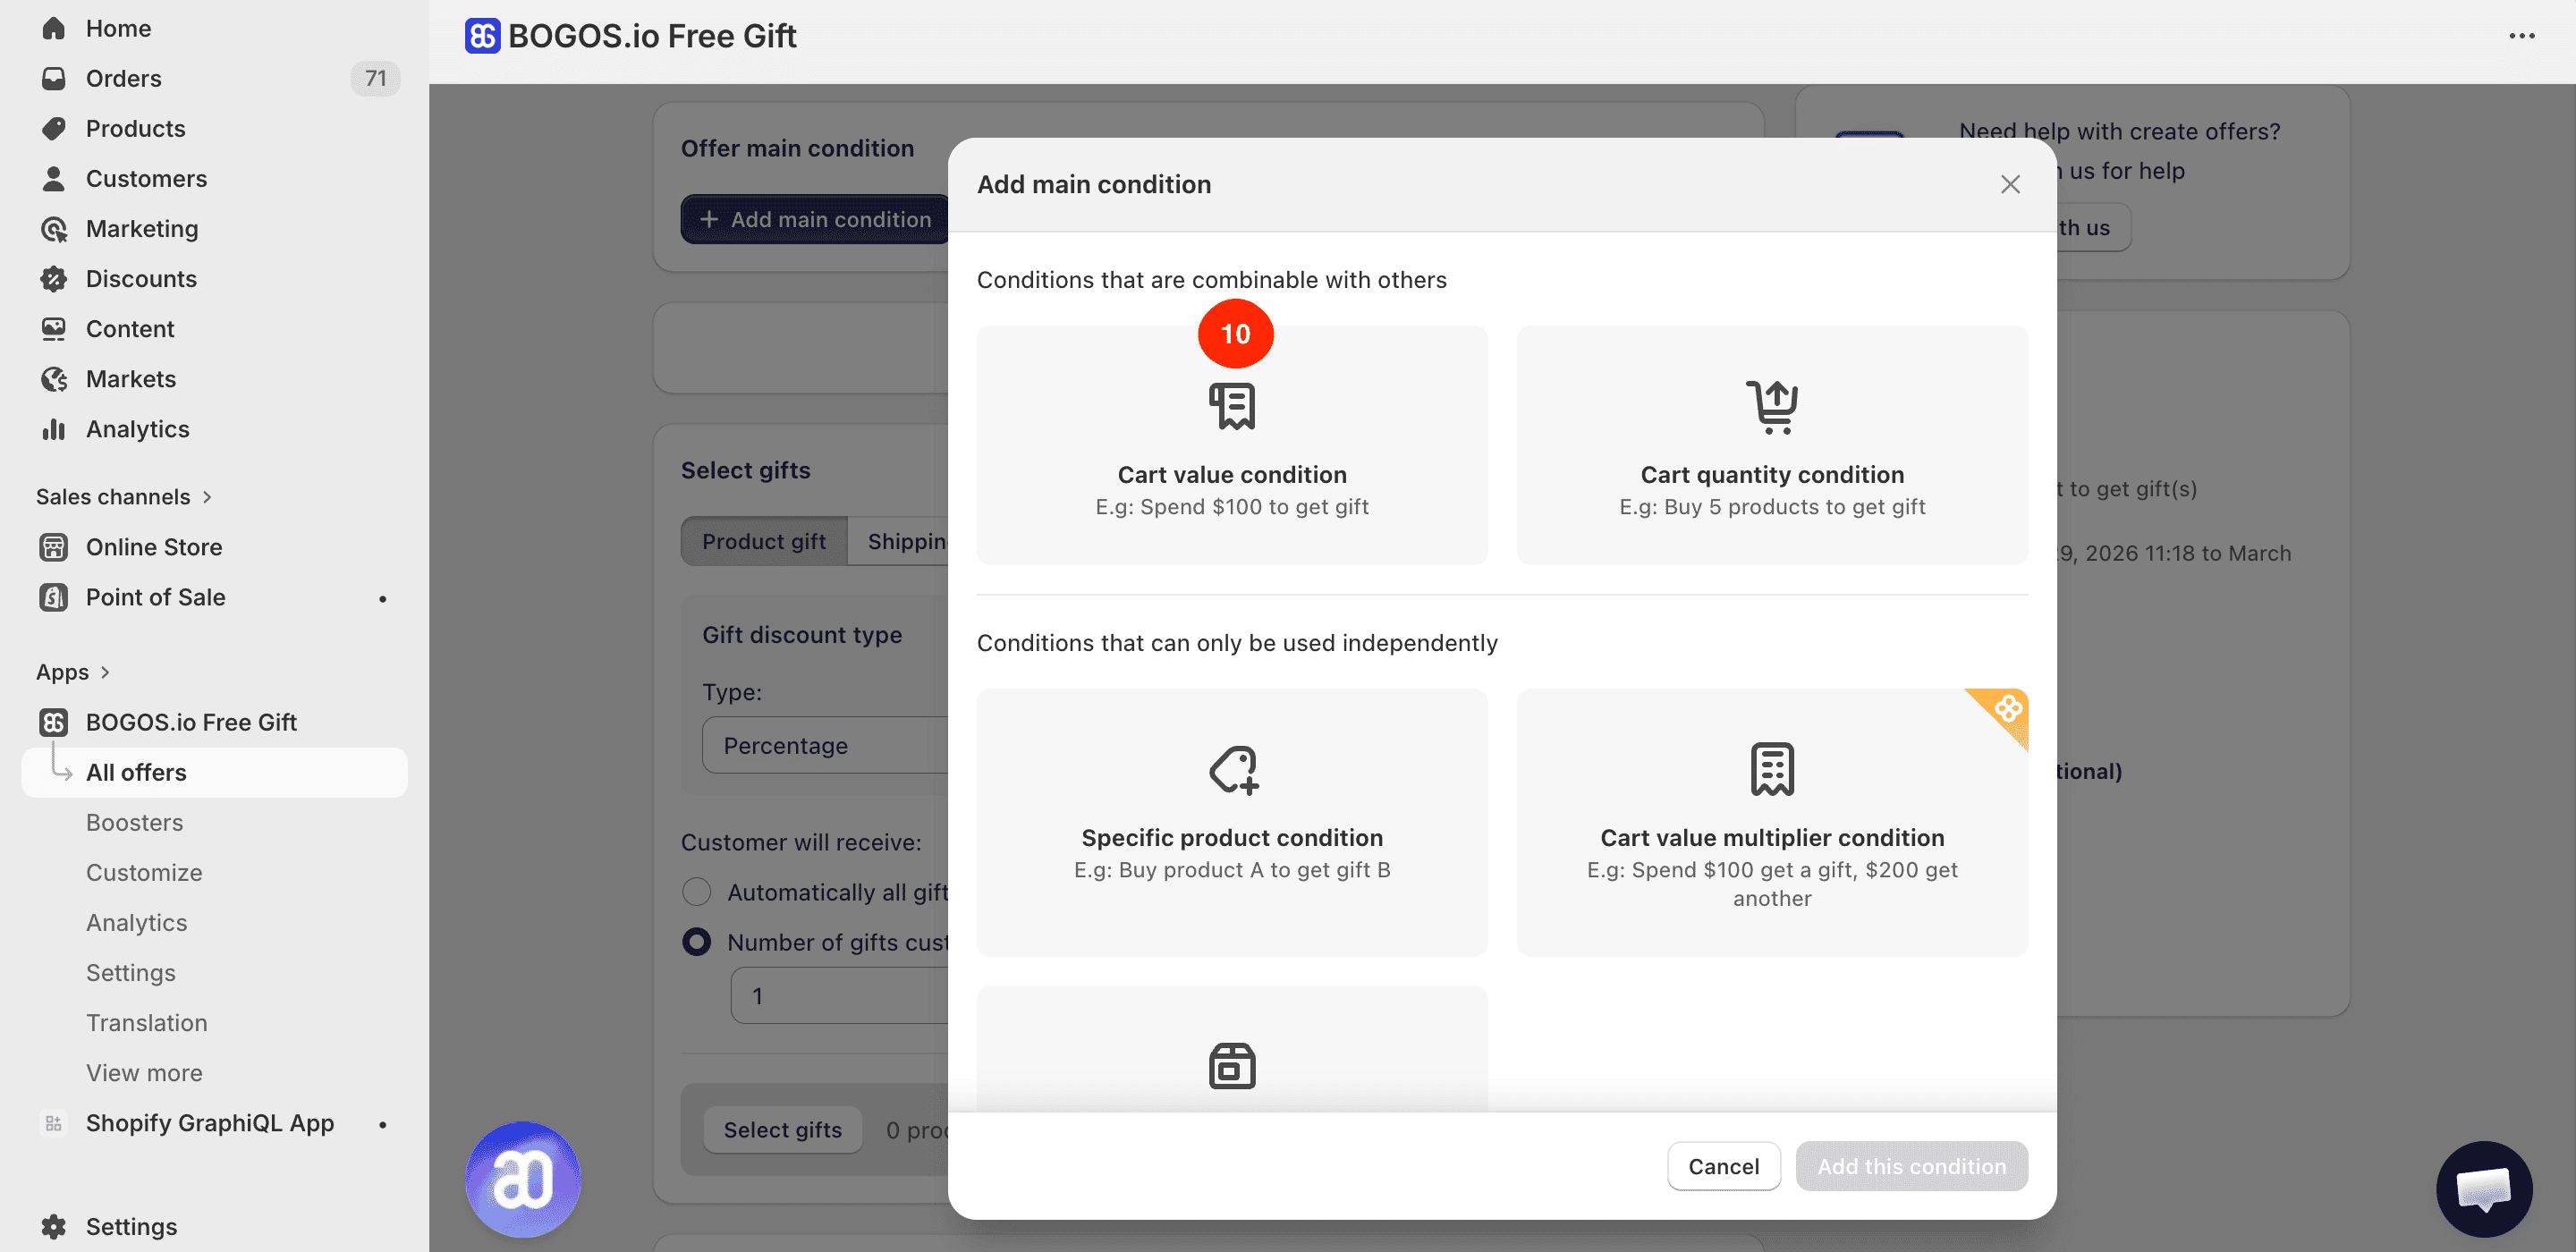Click the partially visible store box icon
This screenshot has height=1252, width=2576.
click(x=1232, y=1065)
